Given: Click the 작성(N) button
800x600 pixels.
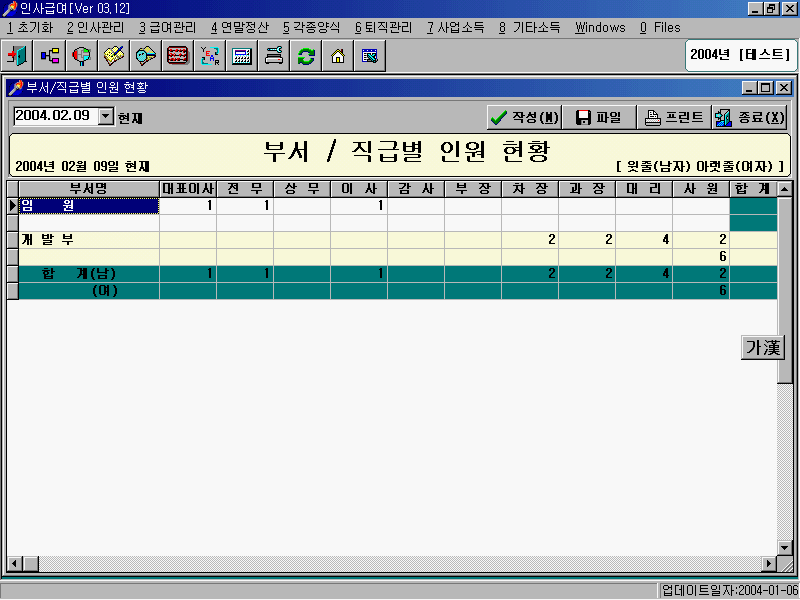Looking at the screenshot, I should point(523,117).
